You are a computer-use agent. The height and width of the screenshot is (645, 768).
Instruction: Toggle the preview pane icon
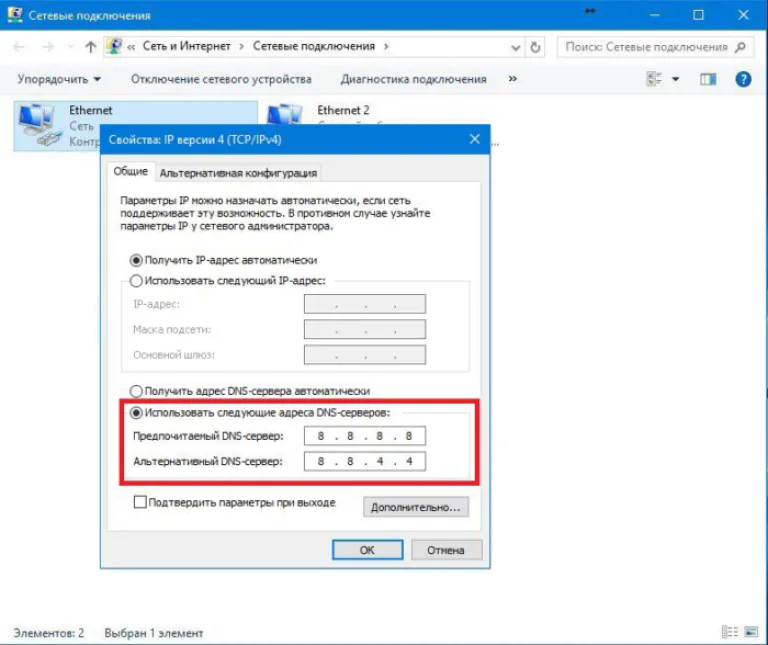(708, 79)
